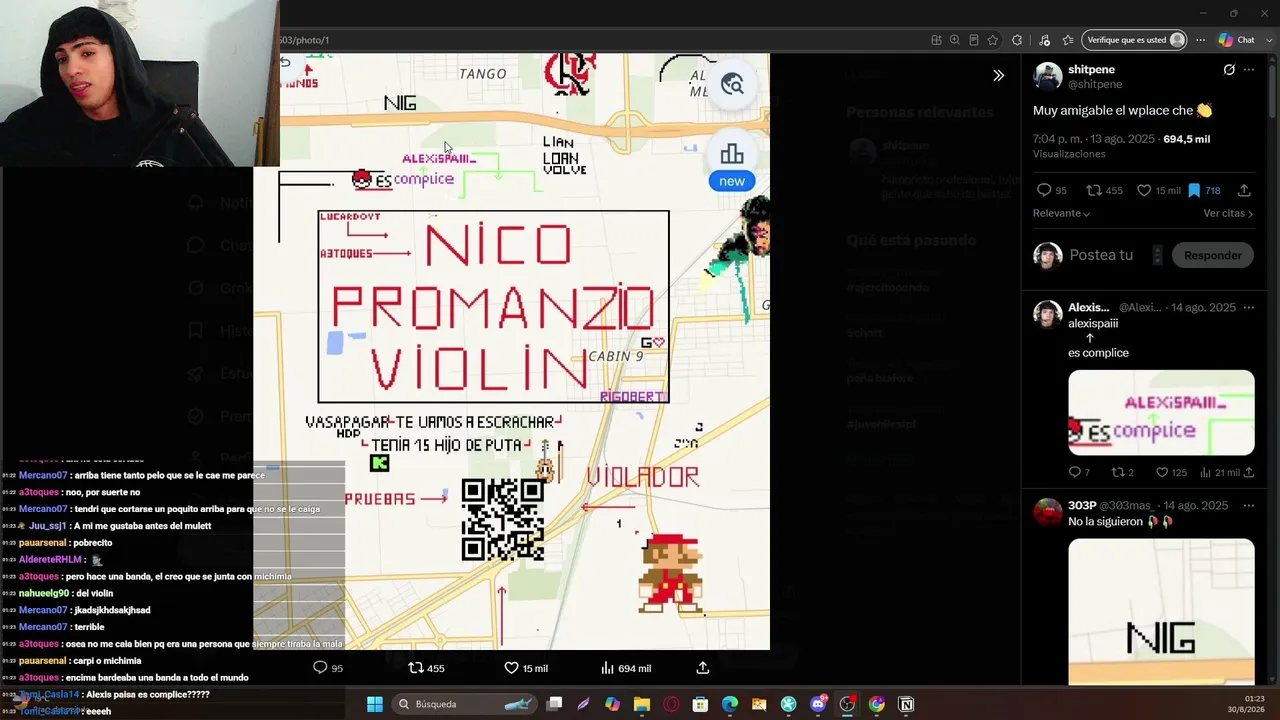The height and width of the screenshot is (720, 1280).
Task: Open the Ver citas link
Action: [x=1228, y=213]
